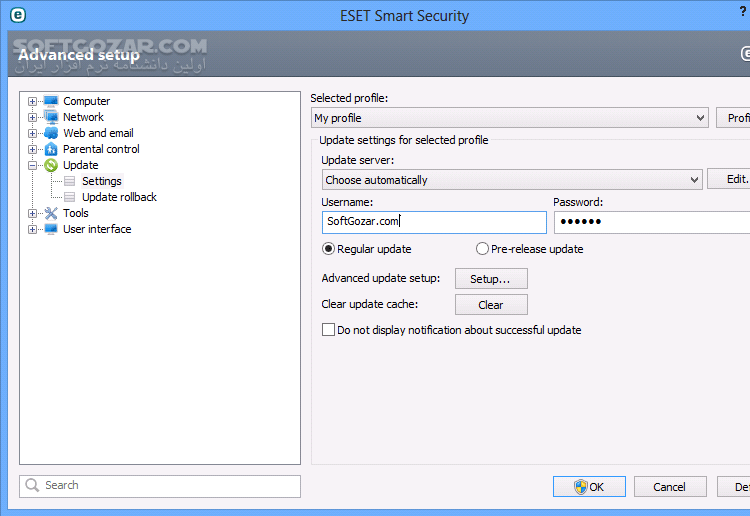Screen dimensions: 750x516
Task: Click the Parental control icon
Action: 51,149
